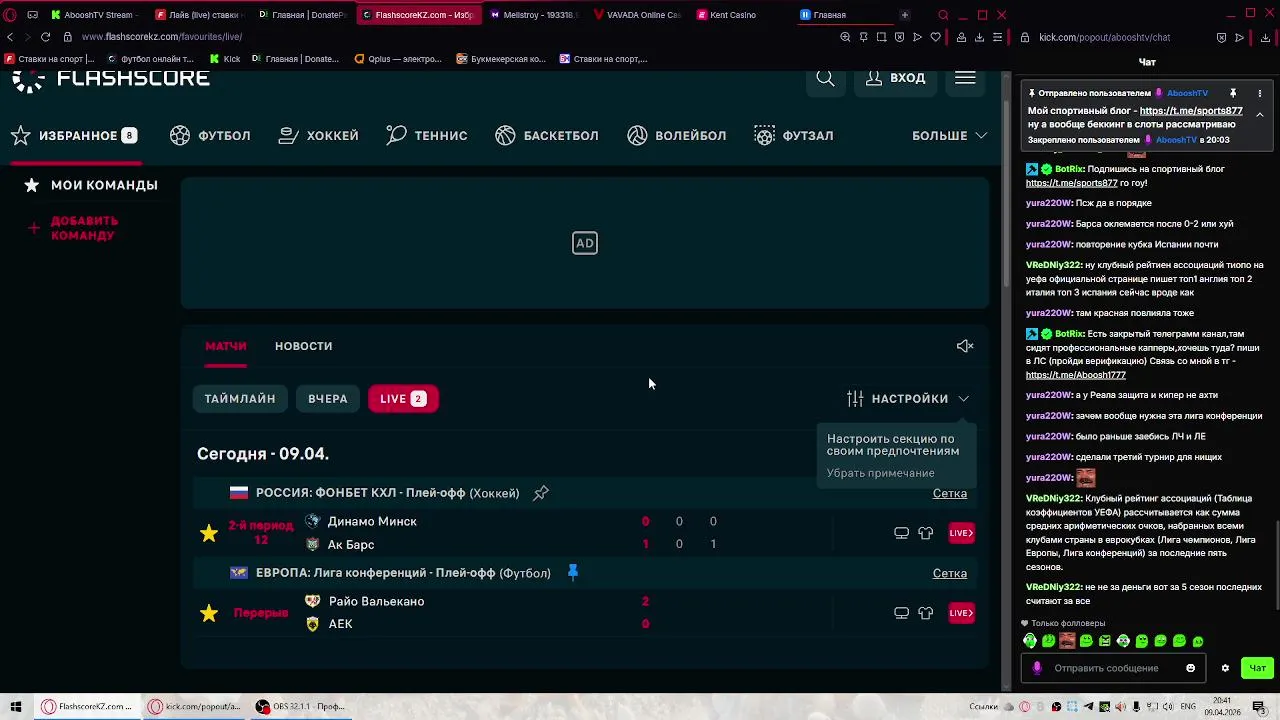
Task: Switch to Kent Casino browser tab
Action: [x=733, y=15]
